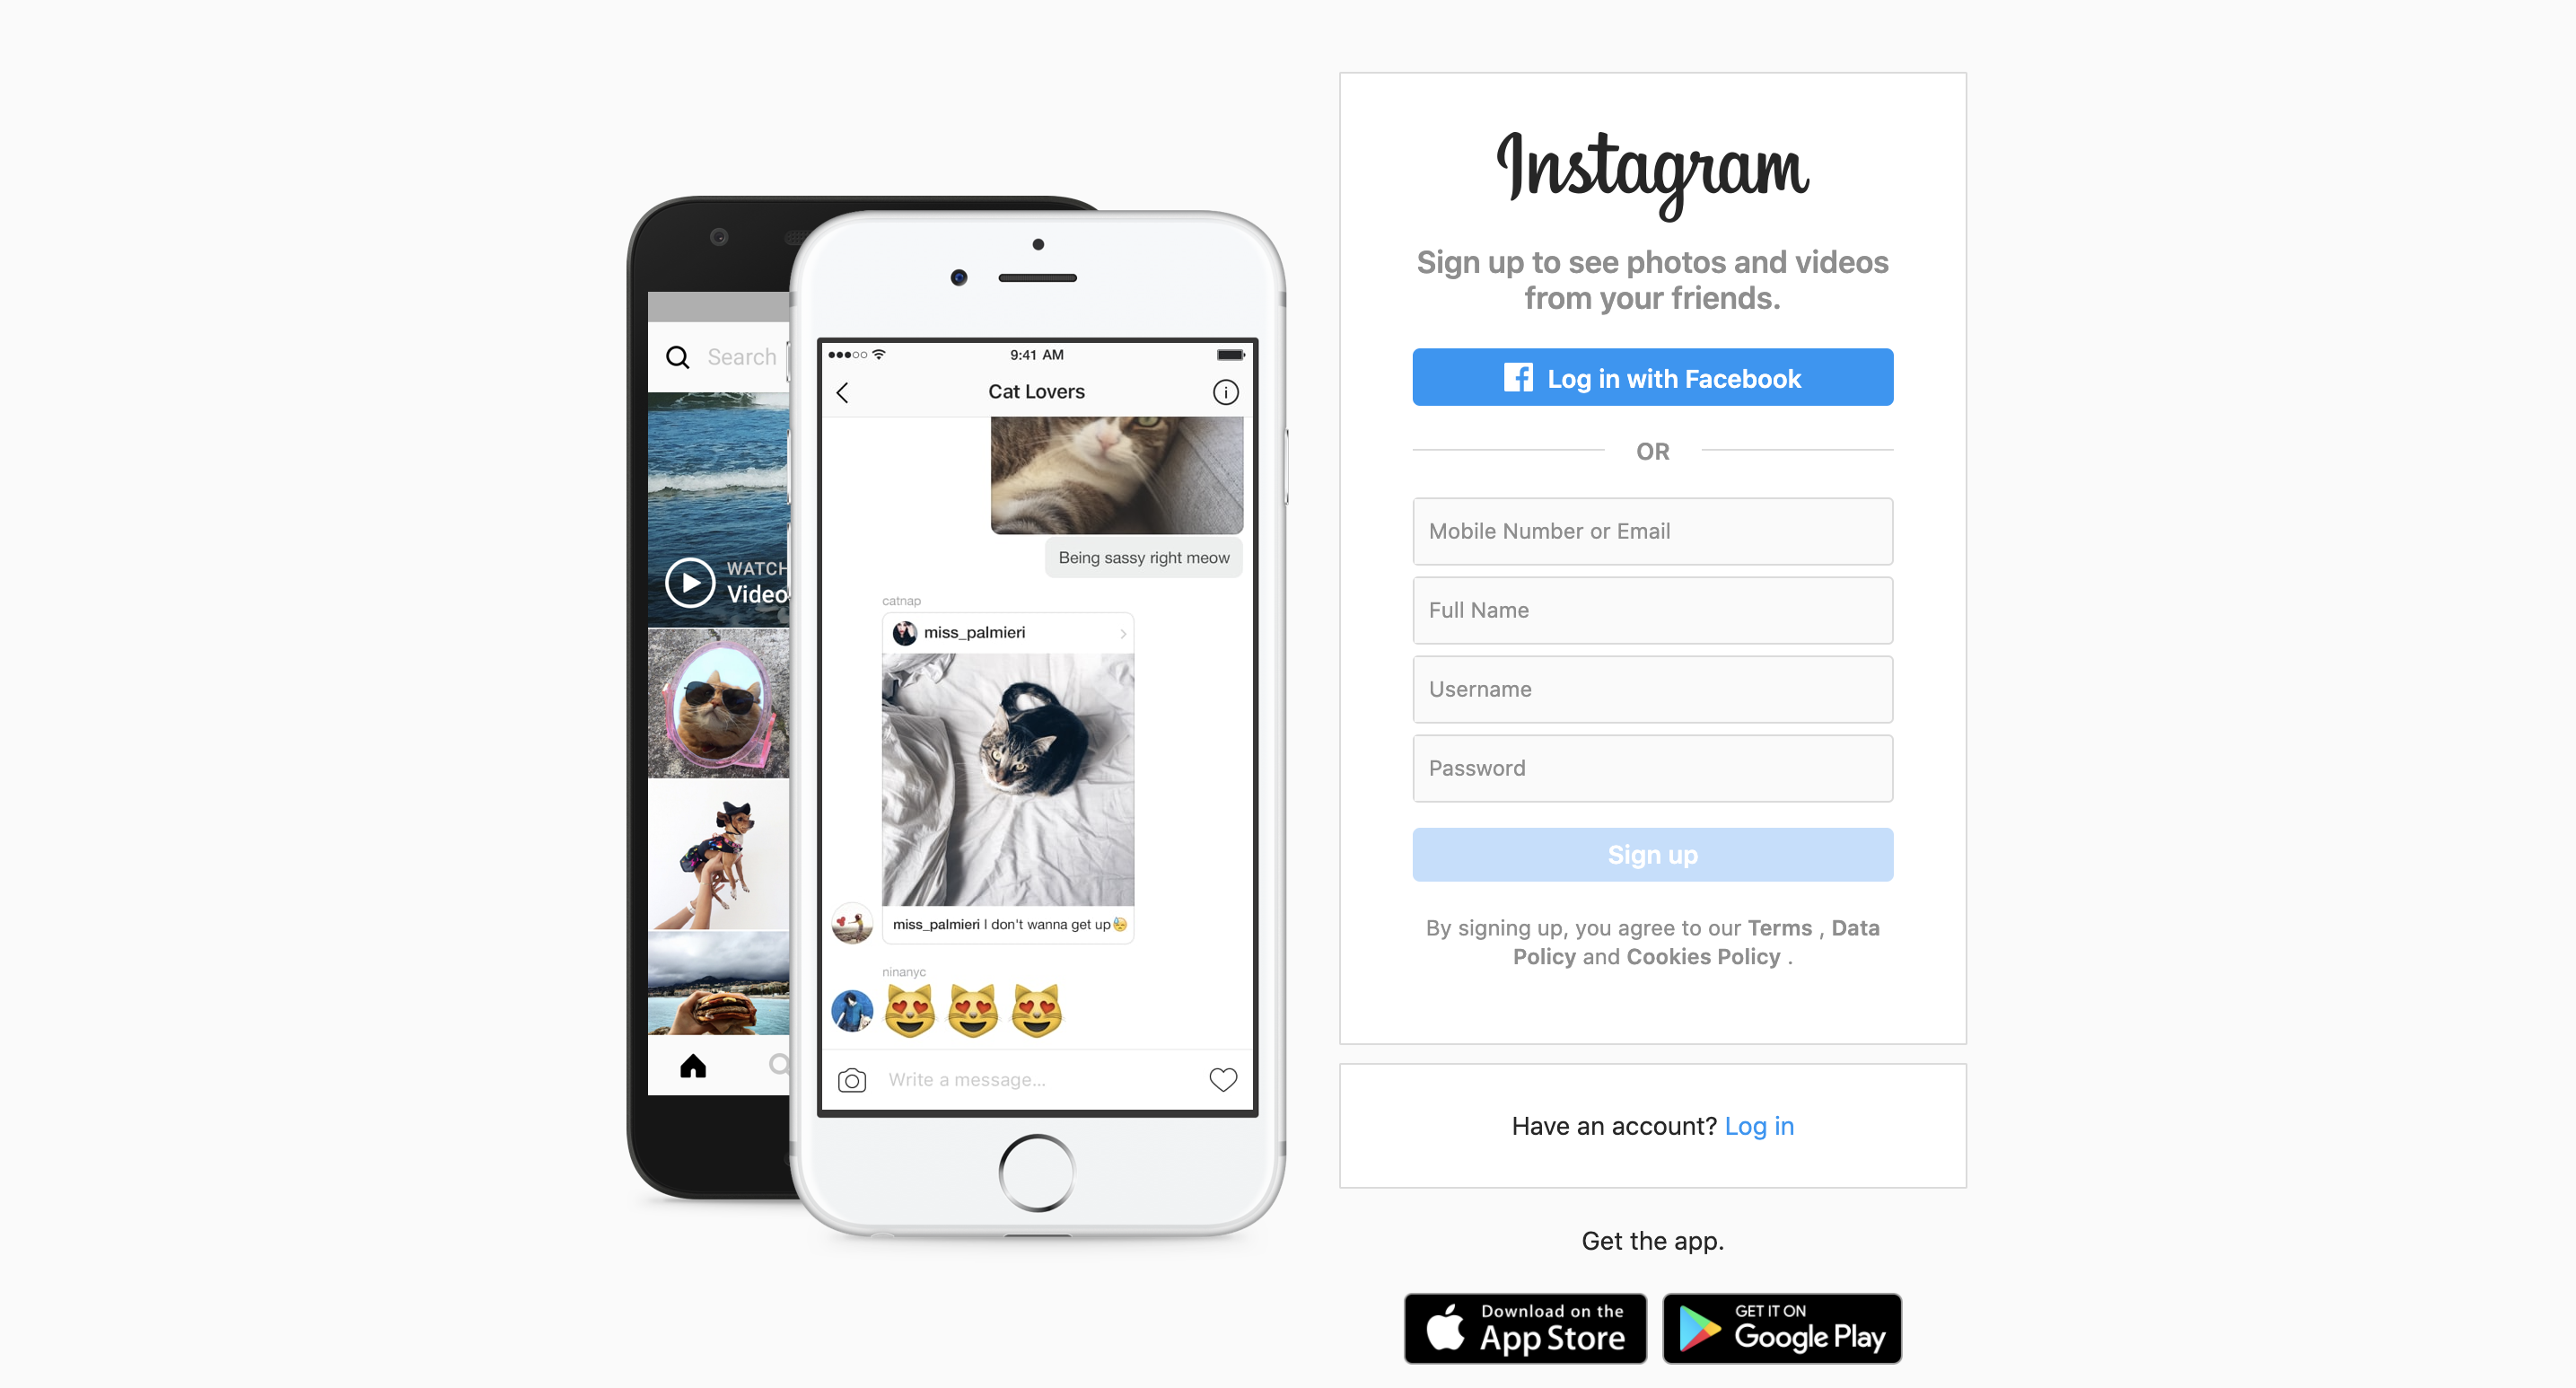The image size is (2576, 1388).
Task: Click the Password input field
Action: [1650, 768]
